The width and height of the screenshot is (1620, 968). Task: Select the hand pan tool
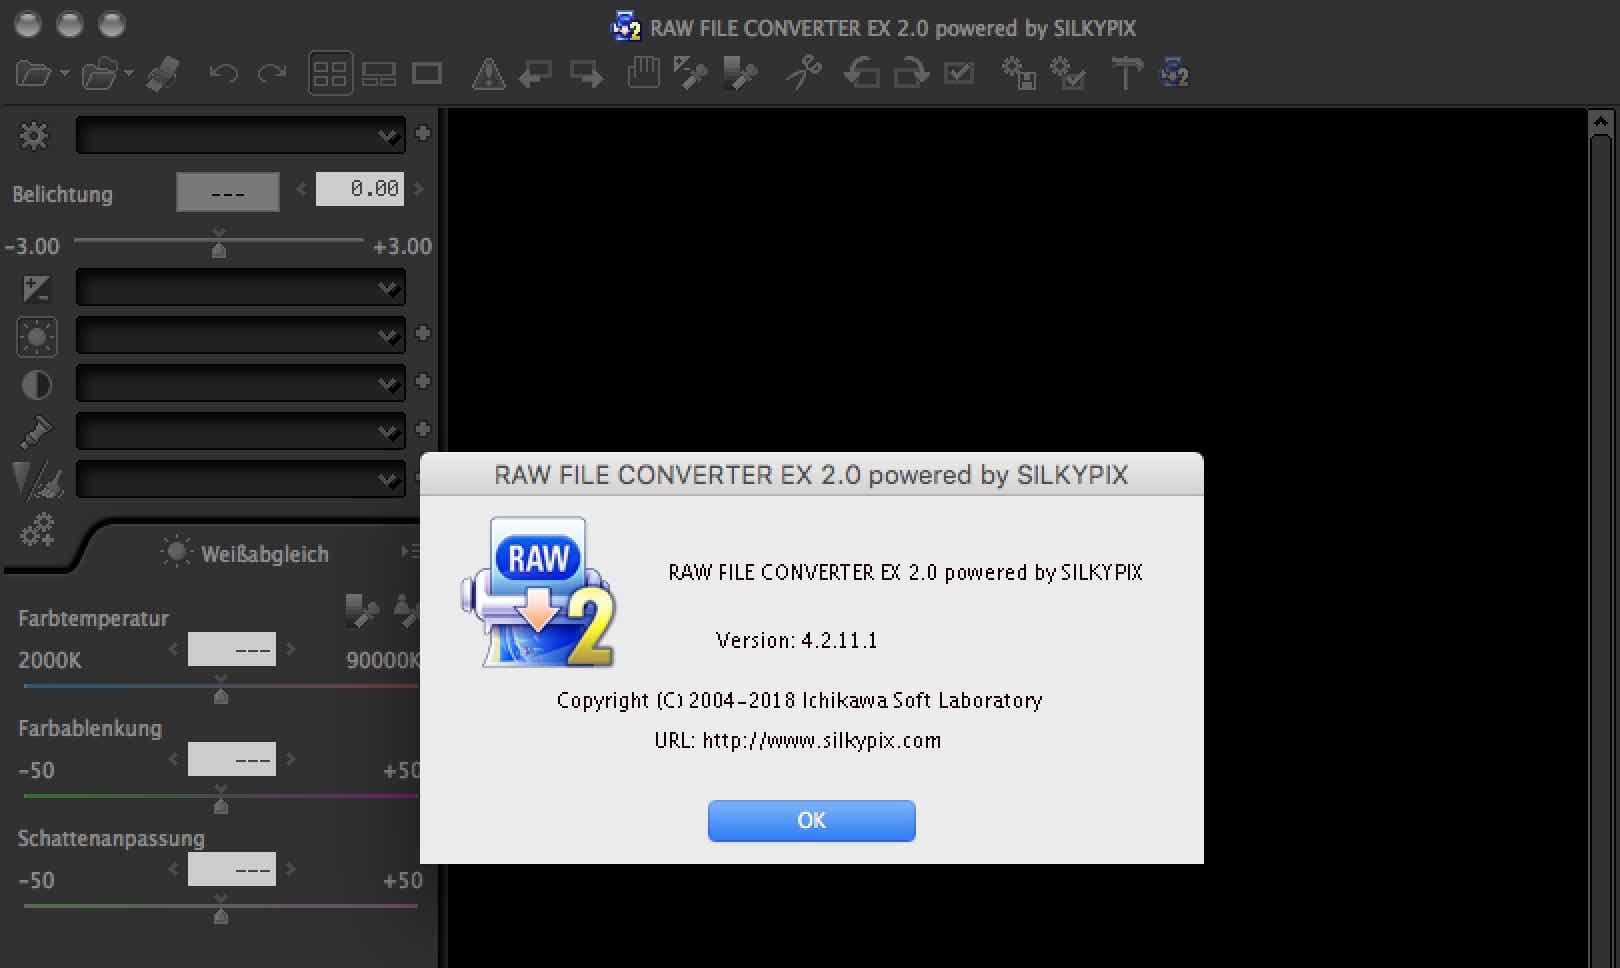click(x=644, y=73)
